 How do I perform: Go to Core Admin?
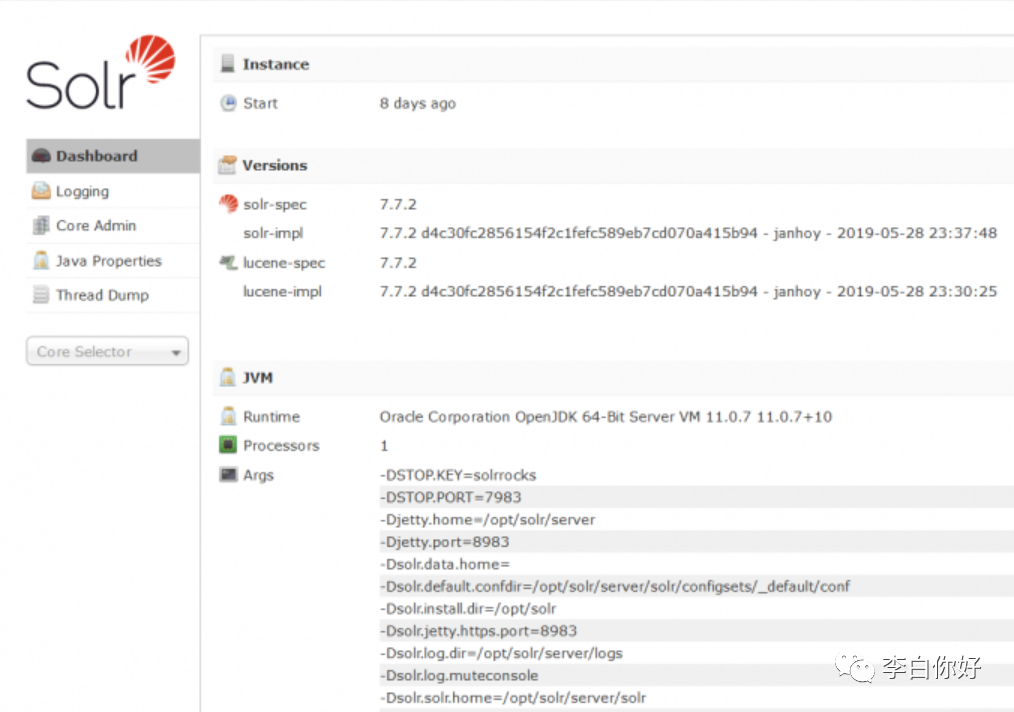pyautogui.click(x=113, y=226)
